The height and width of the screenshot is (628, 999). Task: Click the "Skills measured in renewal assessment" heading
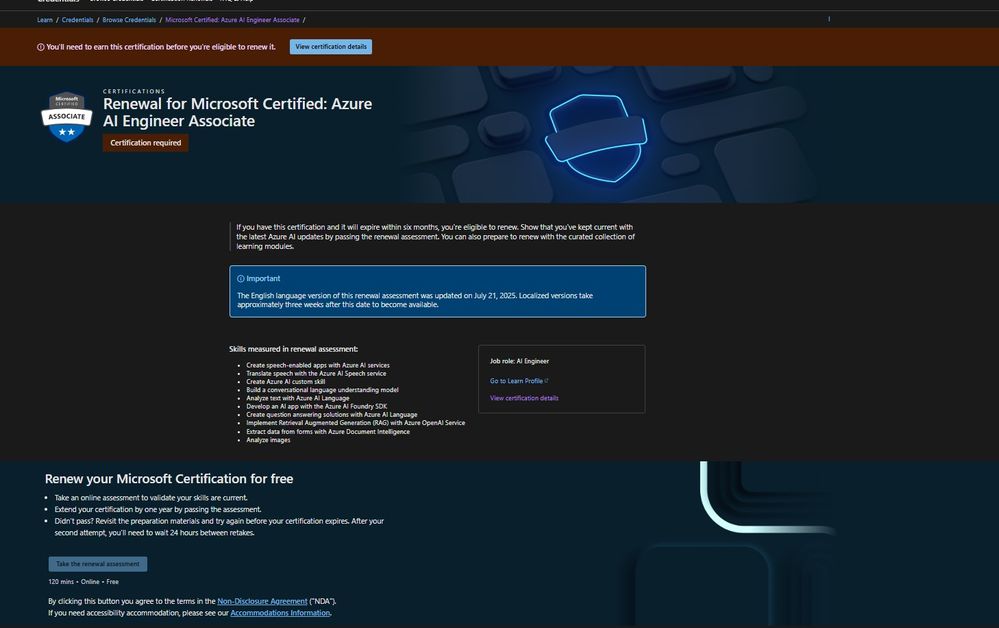click(294, 349)
